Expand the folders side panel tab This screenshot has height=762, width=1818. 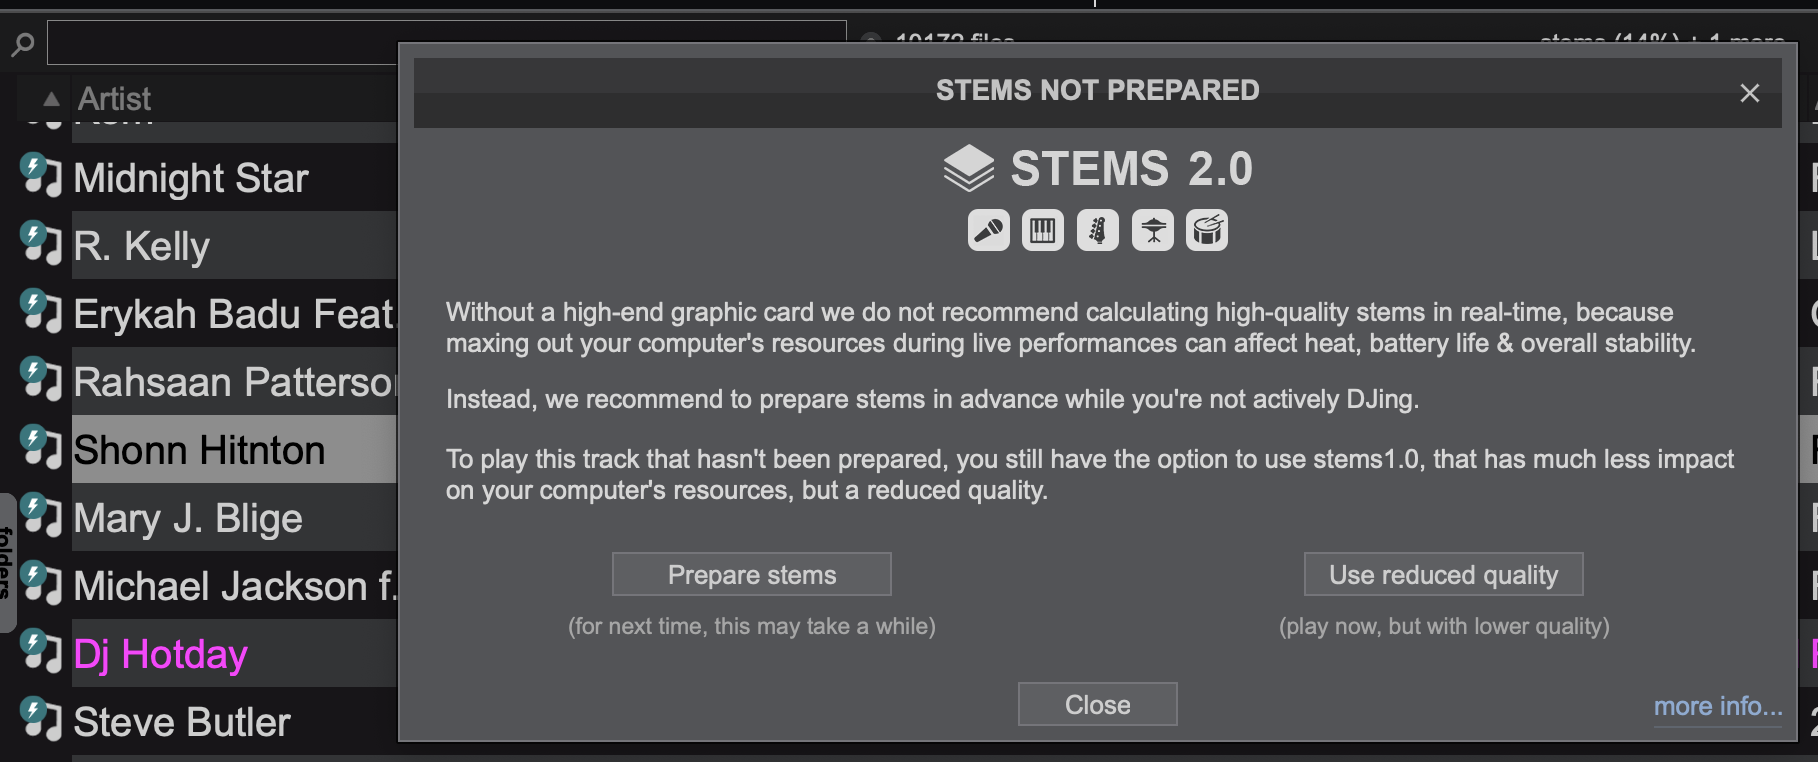pos(8,562)
